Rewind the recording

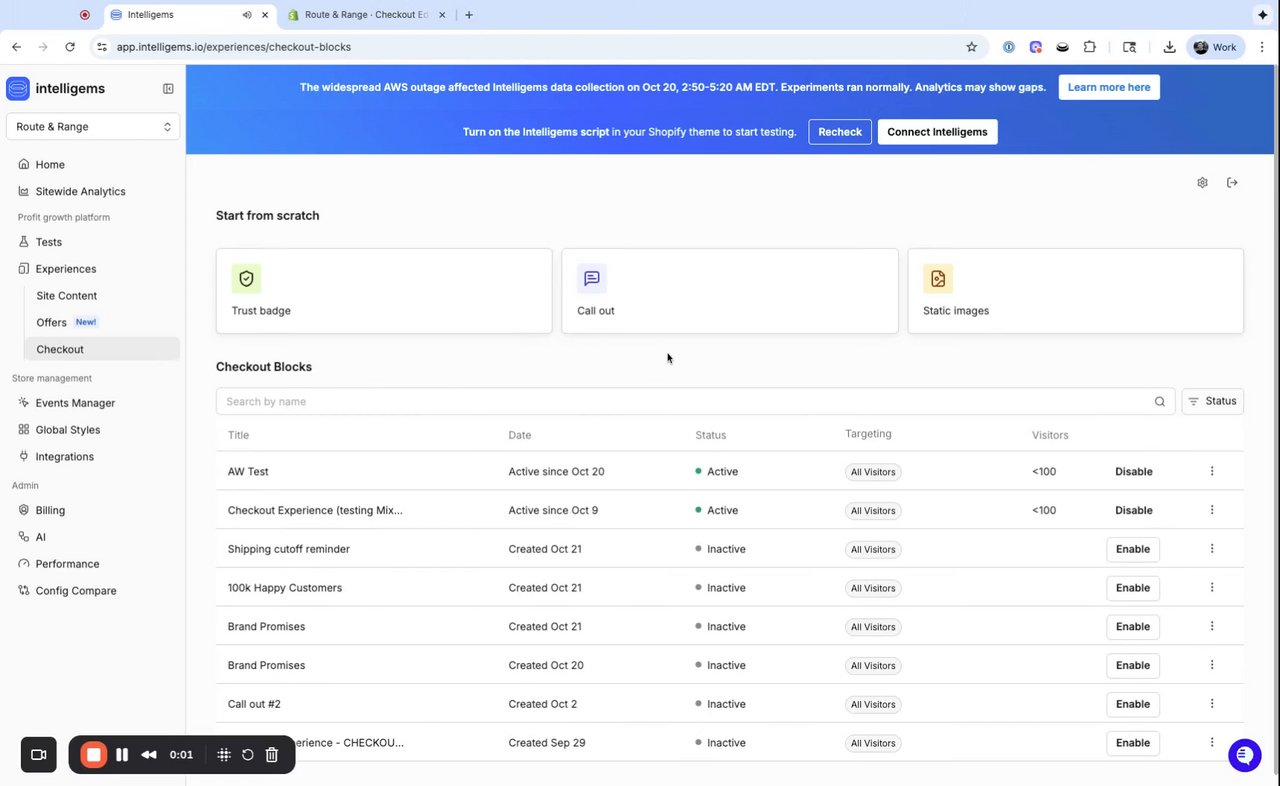149,755
